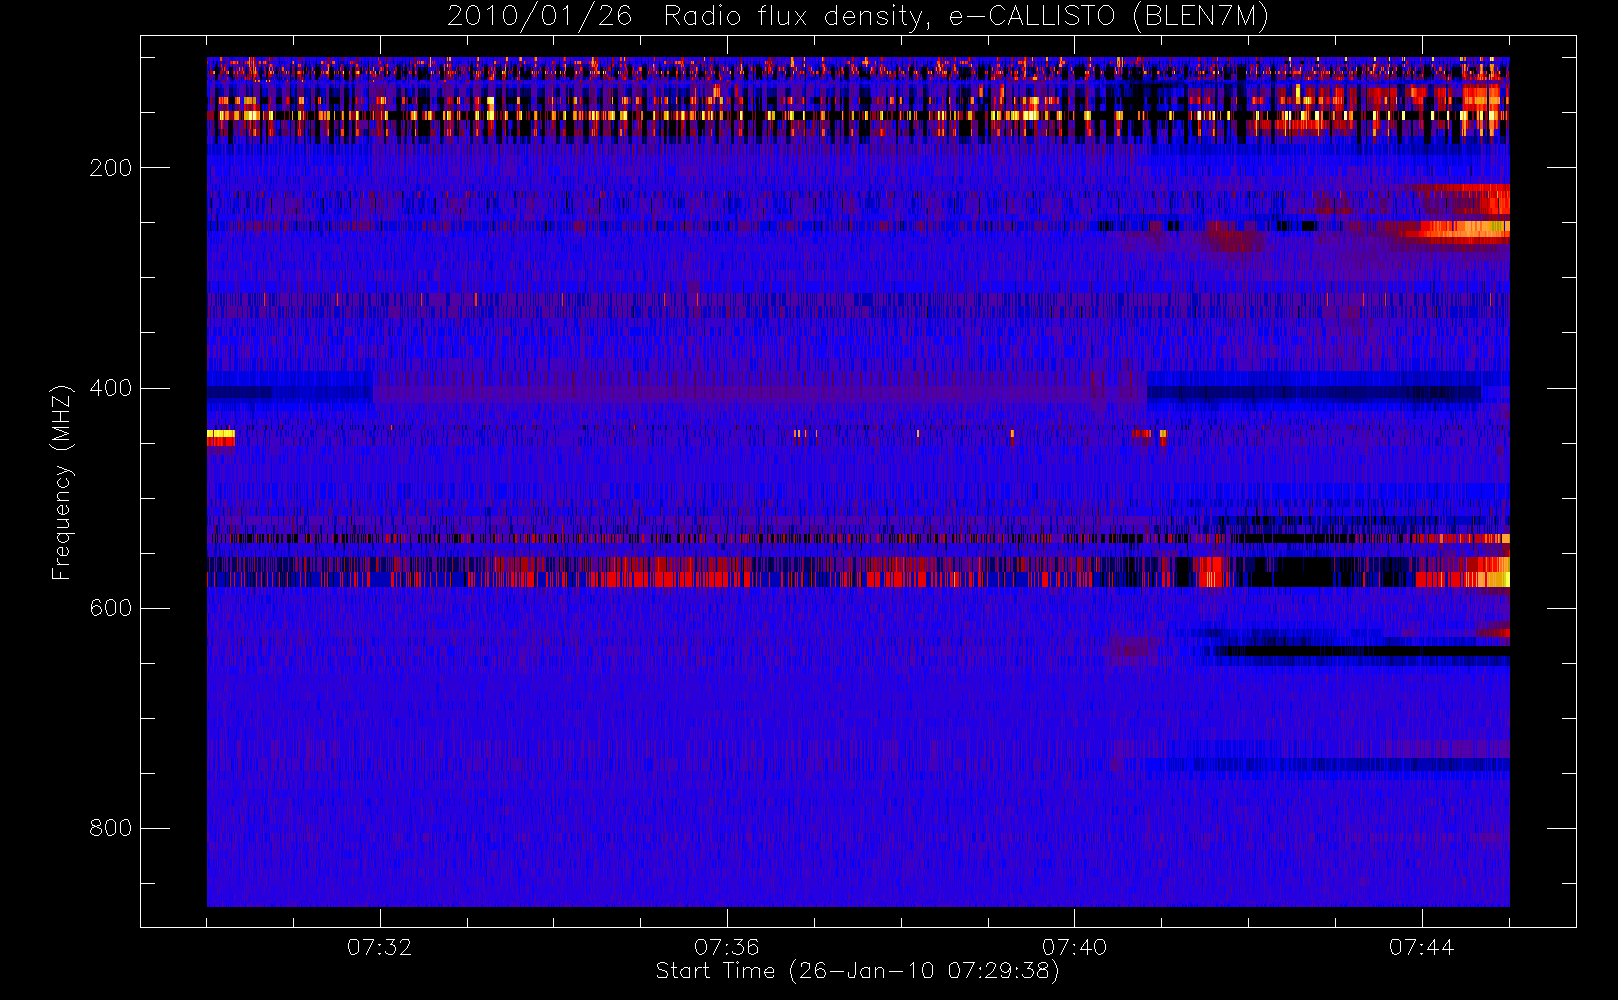
Task: Click the 'Start Time (26-Jan-10 07:29:38)' label
Action: pos(858,971)
